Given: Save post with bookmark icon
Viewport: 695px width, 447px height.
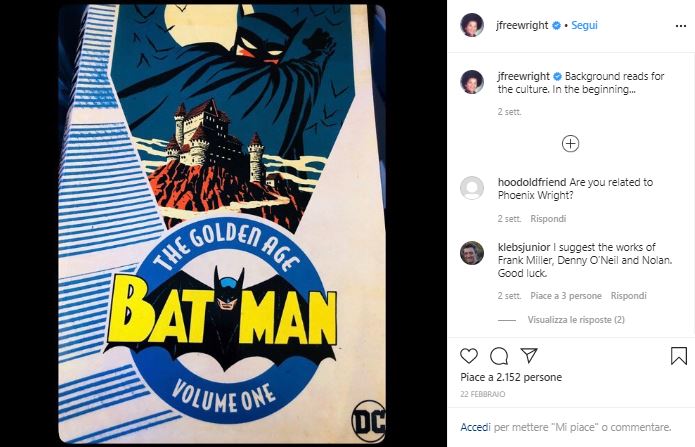Looking at the screenshot, I should point(679,356).
